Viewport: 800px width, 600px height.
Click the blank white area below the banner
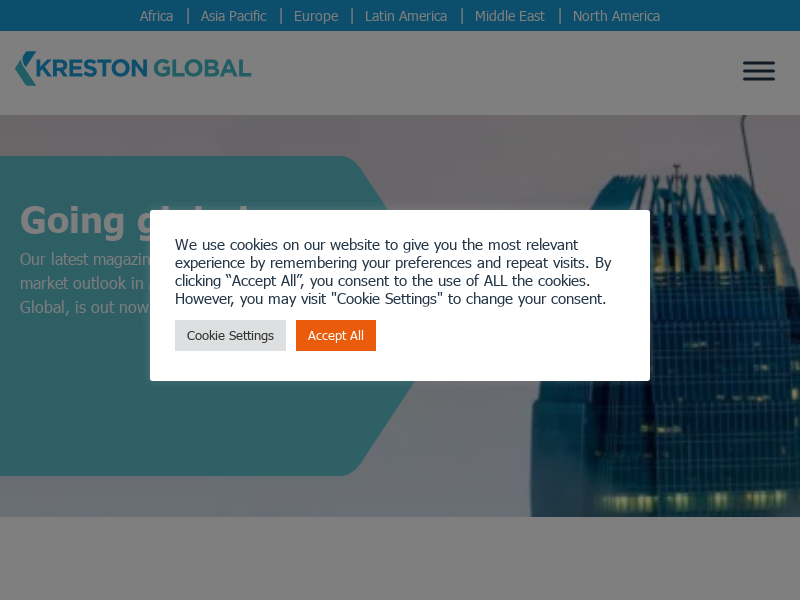pos(400,558)
